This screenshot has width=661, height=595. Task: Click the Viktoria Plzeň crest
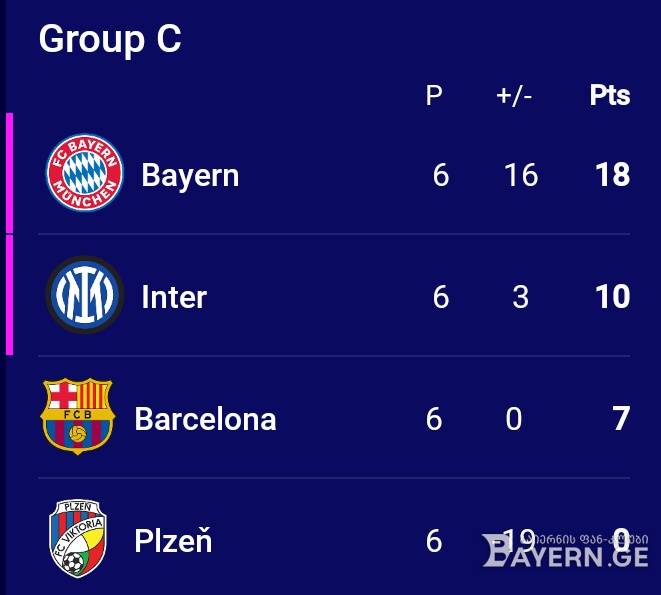78,538
